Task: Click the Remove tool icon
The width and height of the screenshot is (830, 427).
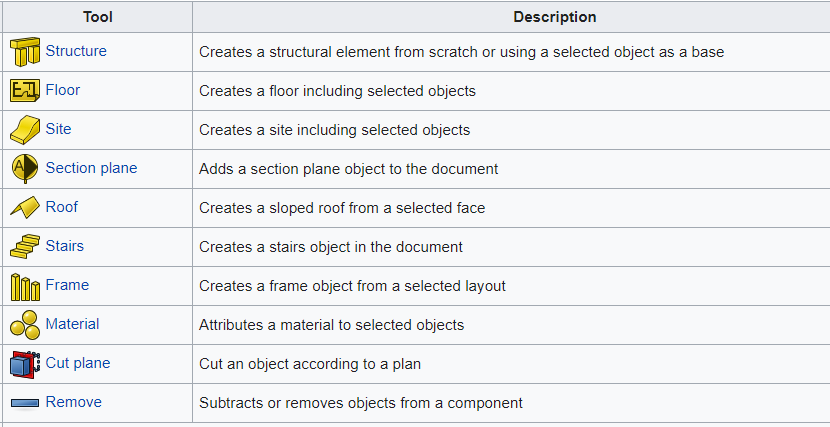Action: [x=25, y=403]
